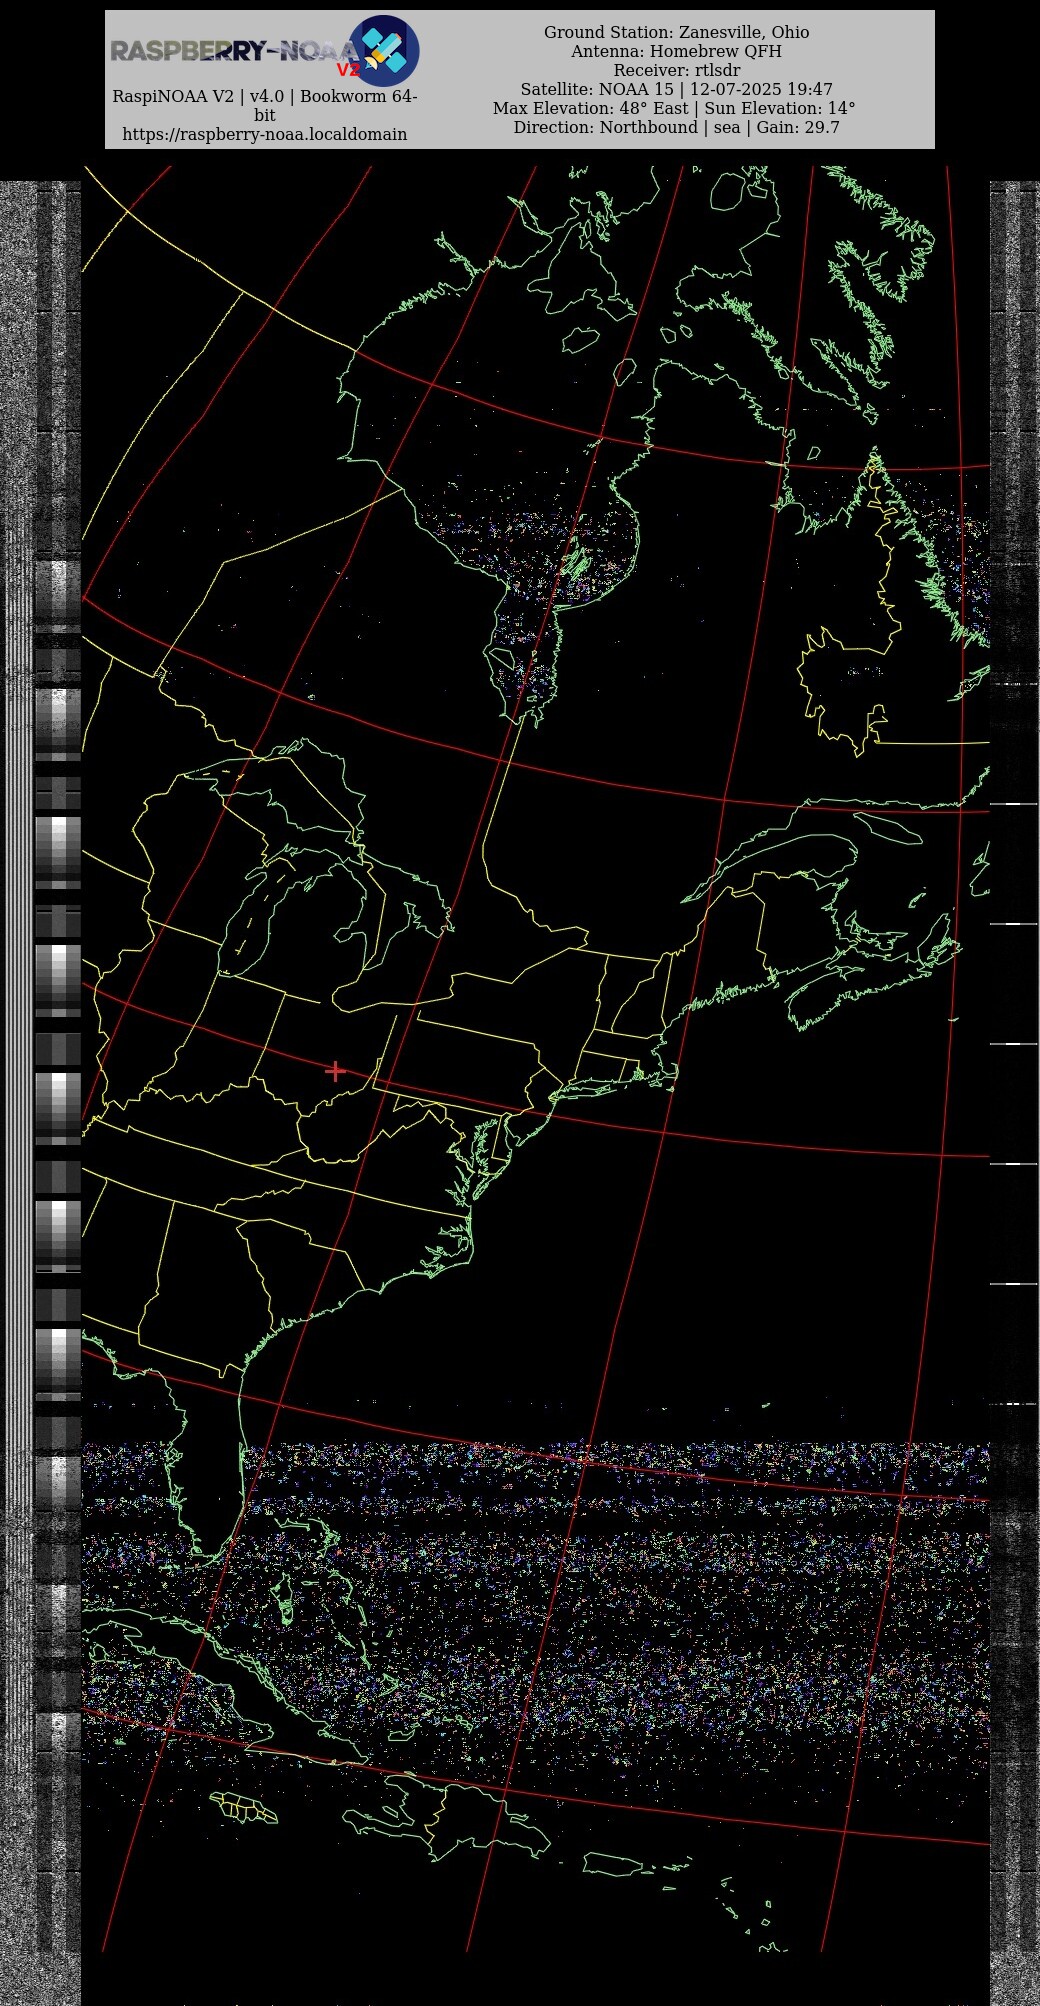The image size is (1040, 2006).
Task: Click the Receiver: rtlsdr line
Action: point(676,70)
